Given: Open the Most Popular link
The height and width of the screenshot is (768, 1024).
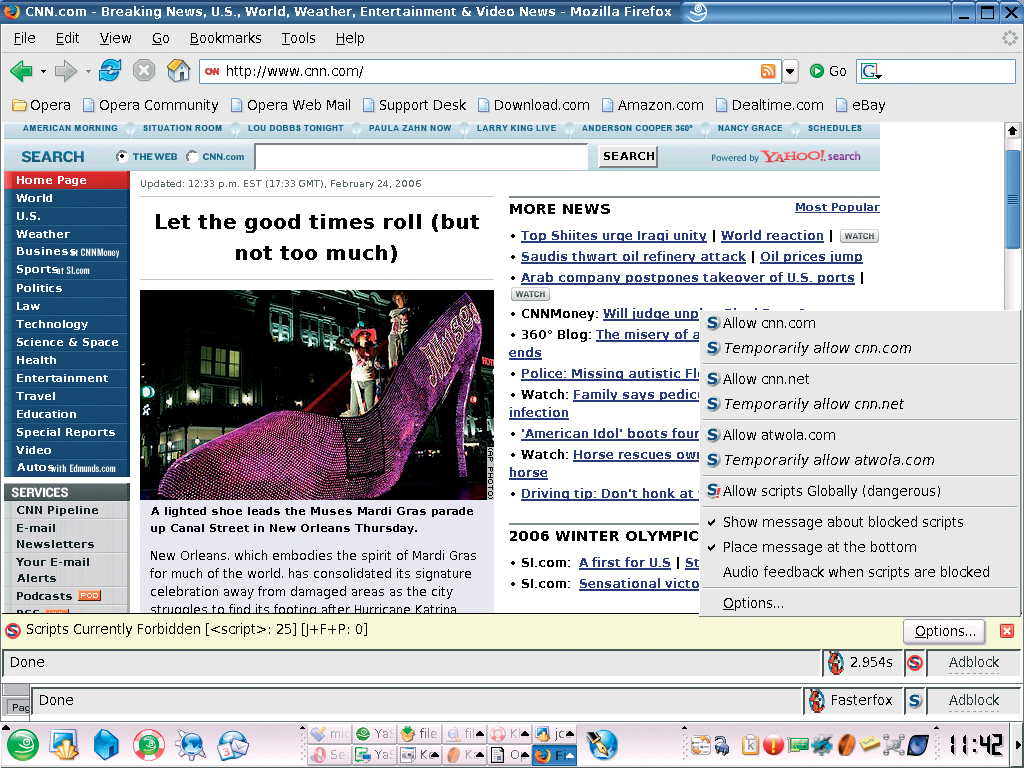Looking at the screenshot, I should [x=837, y=207].
